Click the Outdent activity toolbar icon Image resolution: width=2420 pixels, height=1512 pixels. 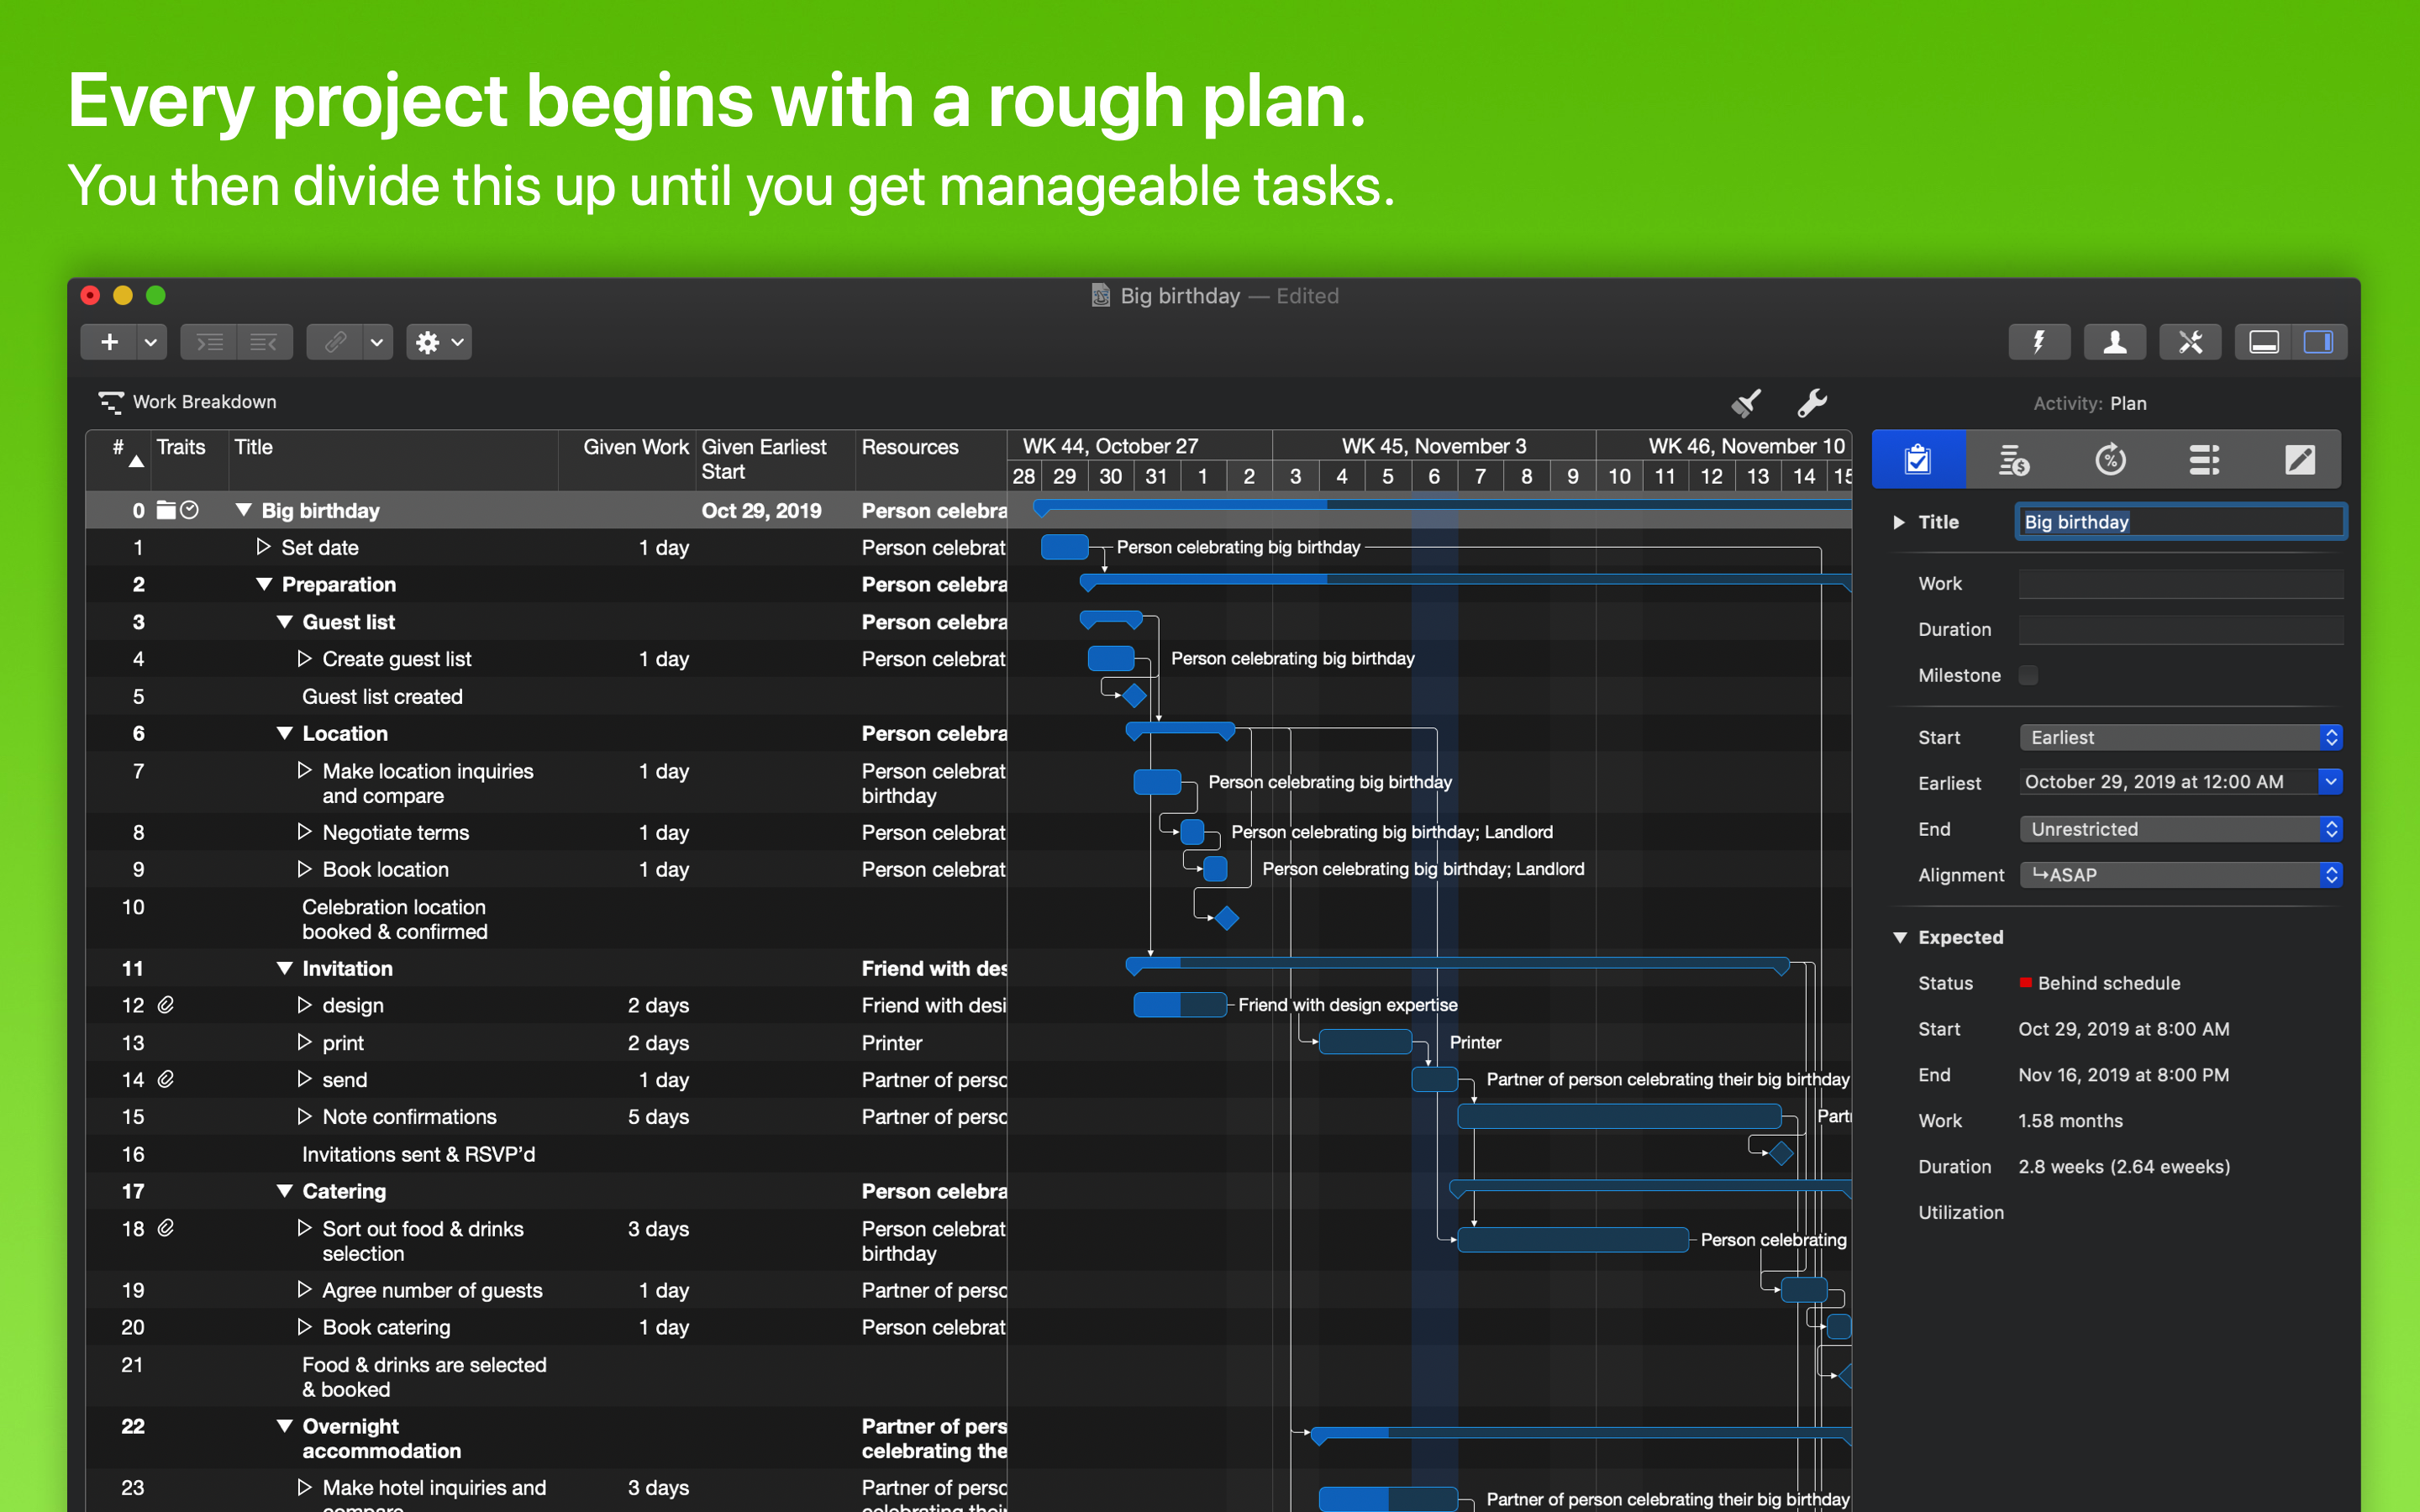click(x=264, y=342)
